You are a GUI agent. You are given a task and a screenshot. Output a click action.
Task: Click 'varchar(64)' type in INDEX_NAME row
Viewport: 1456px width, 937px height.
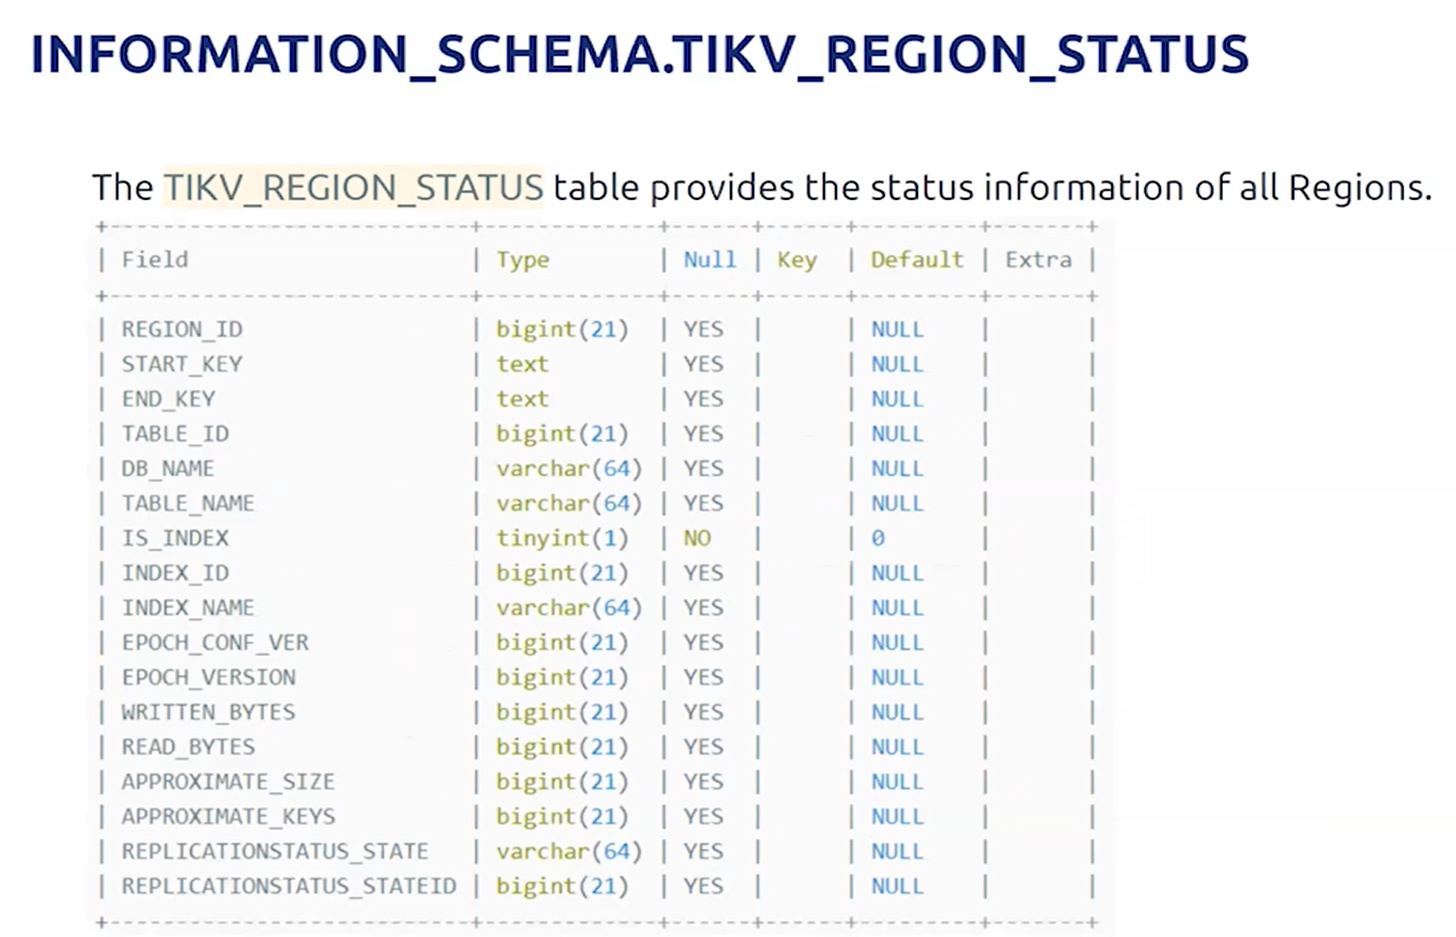569,608
